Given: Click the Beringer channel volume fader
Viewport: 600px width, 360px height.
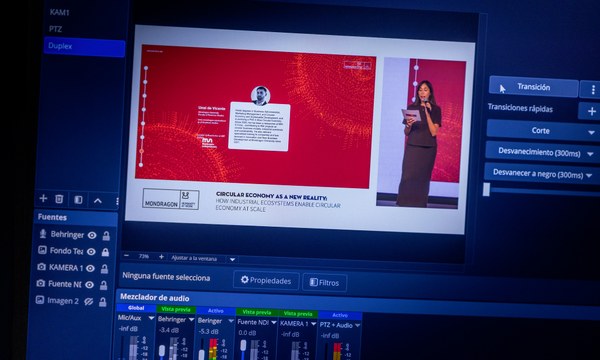Looking at the screenshot, I should [202, 354].
